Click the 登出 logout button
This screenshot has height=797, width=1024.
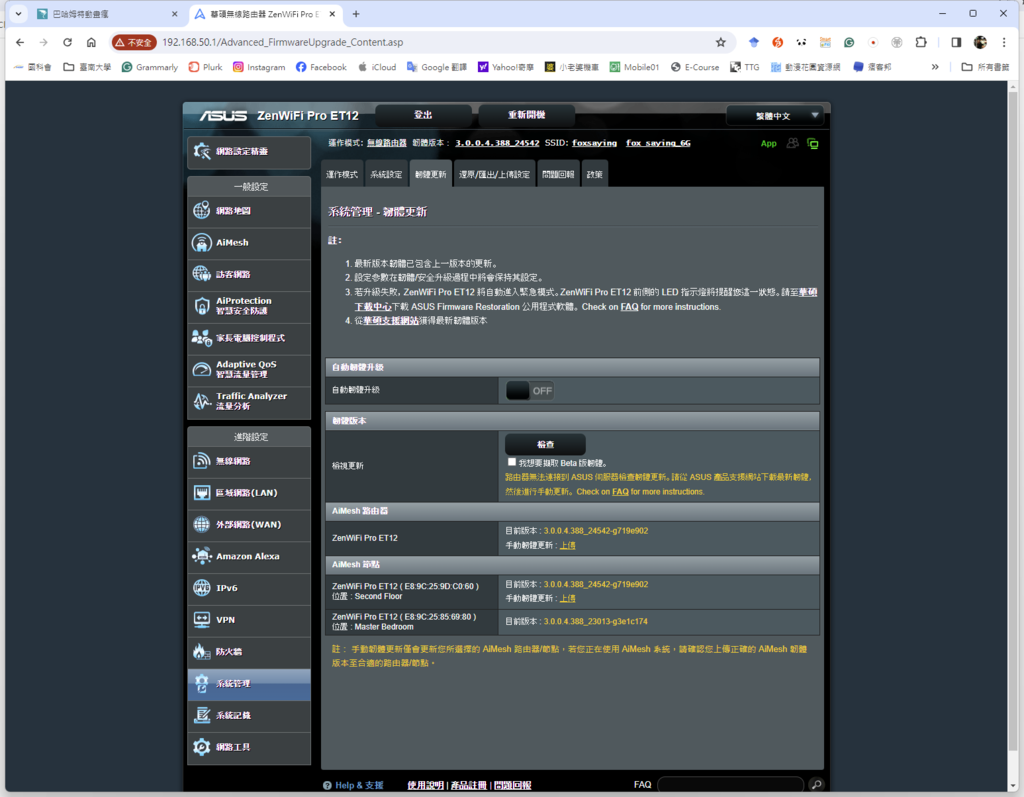point(423,116)
